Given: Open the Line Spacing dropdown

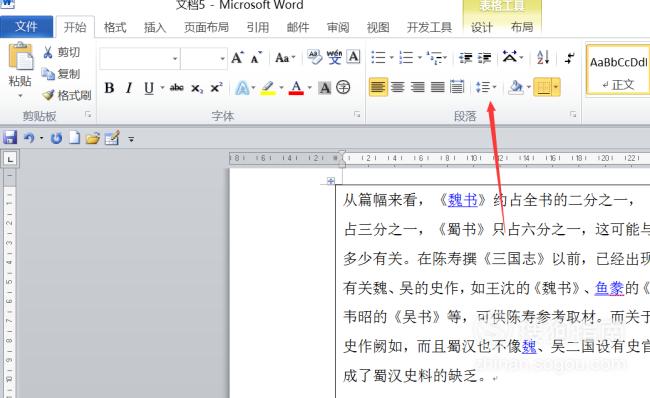Looking at the screenshot, I should 486,87.
